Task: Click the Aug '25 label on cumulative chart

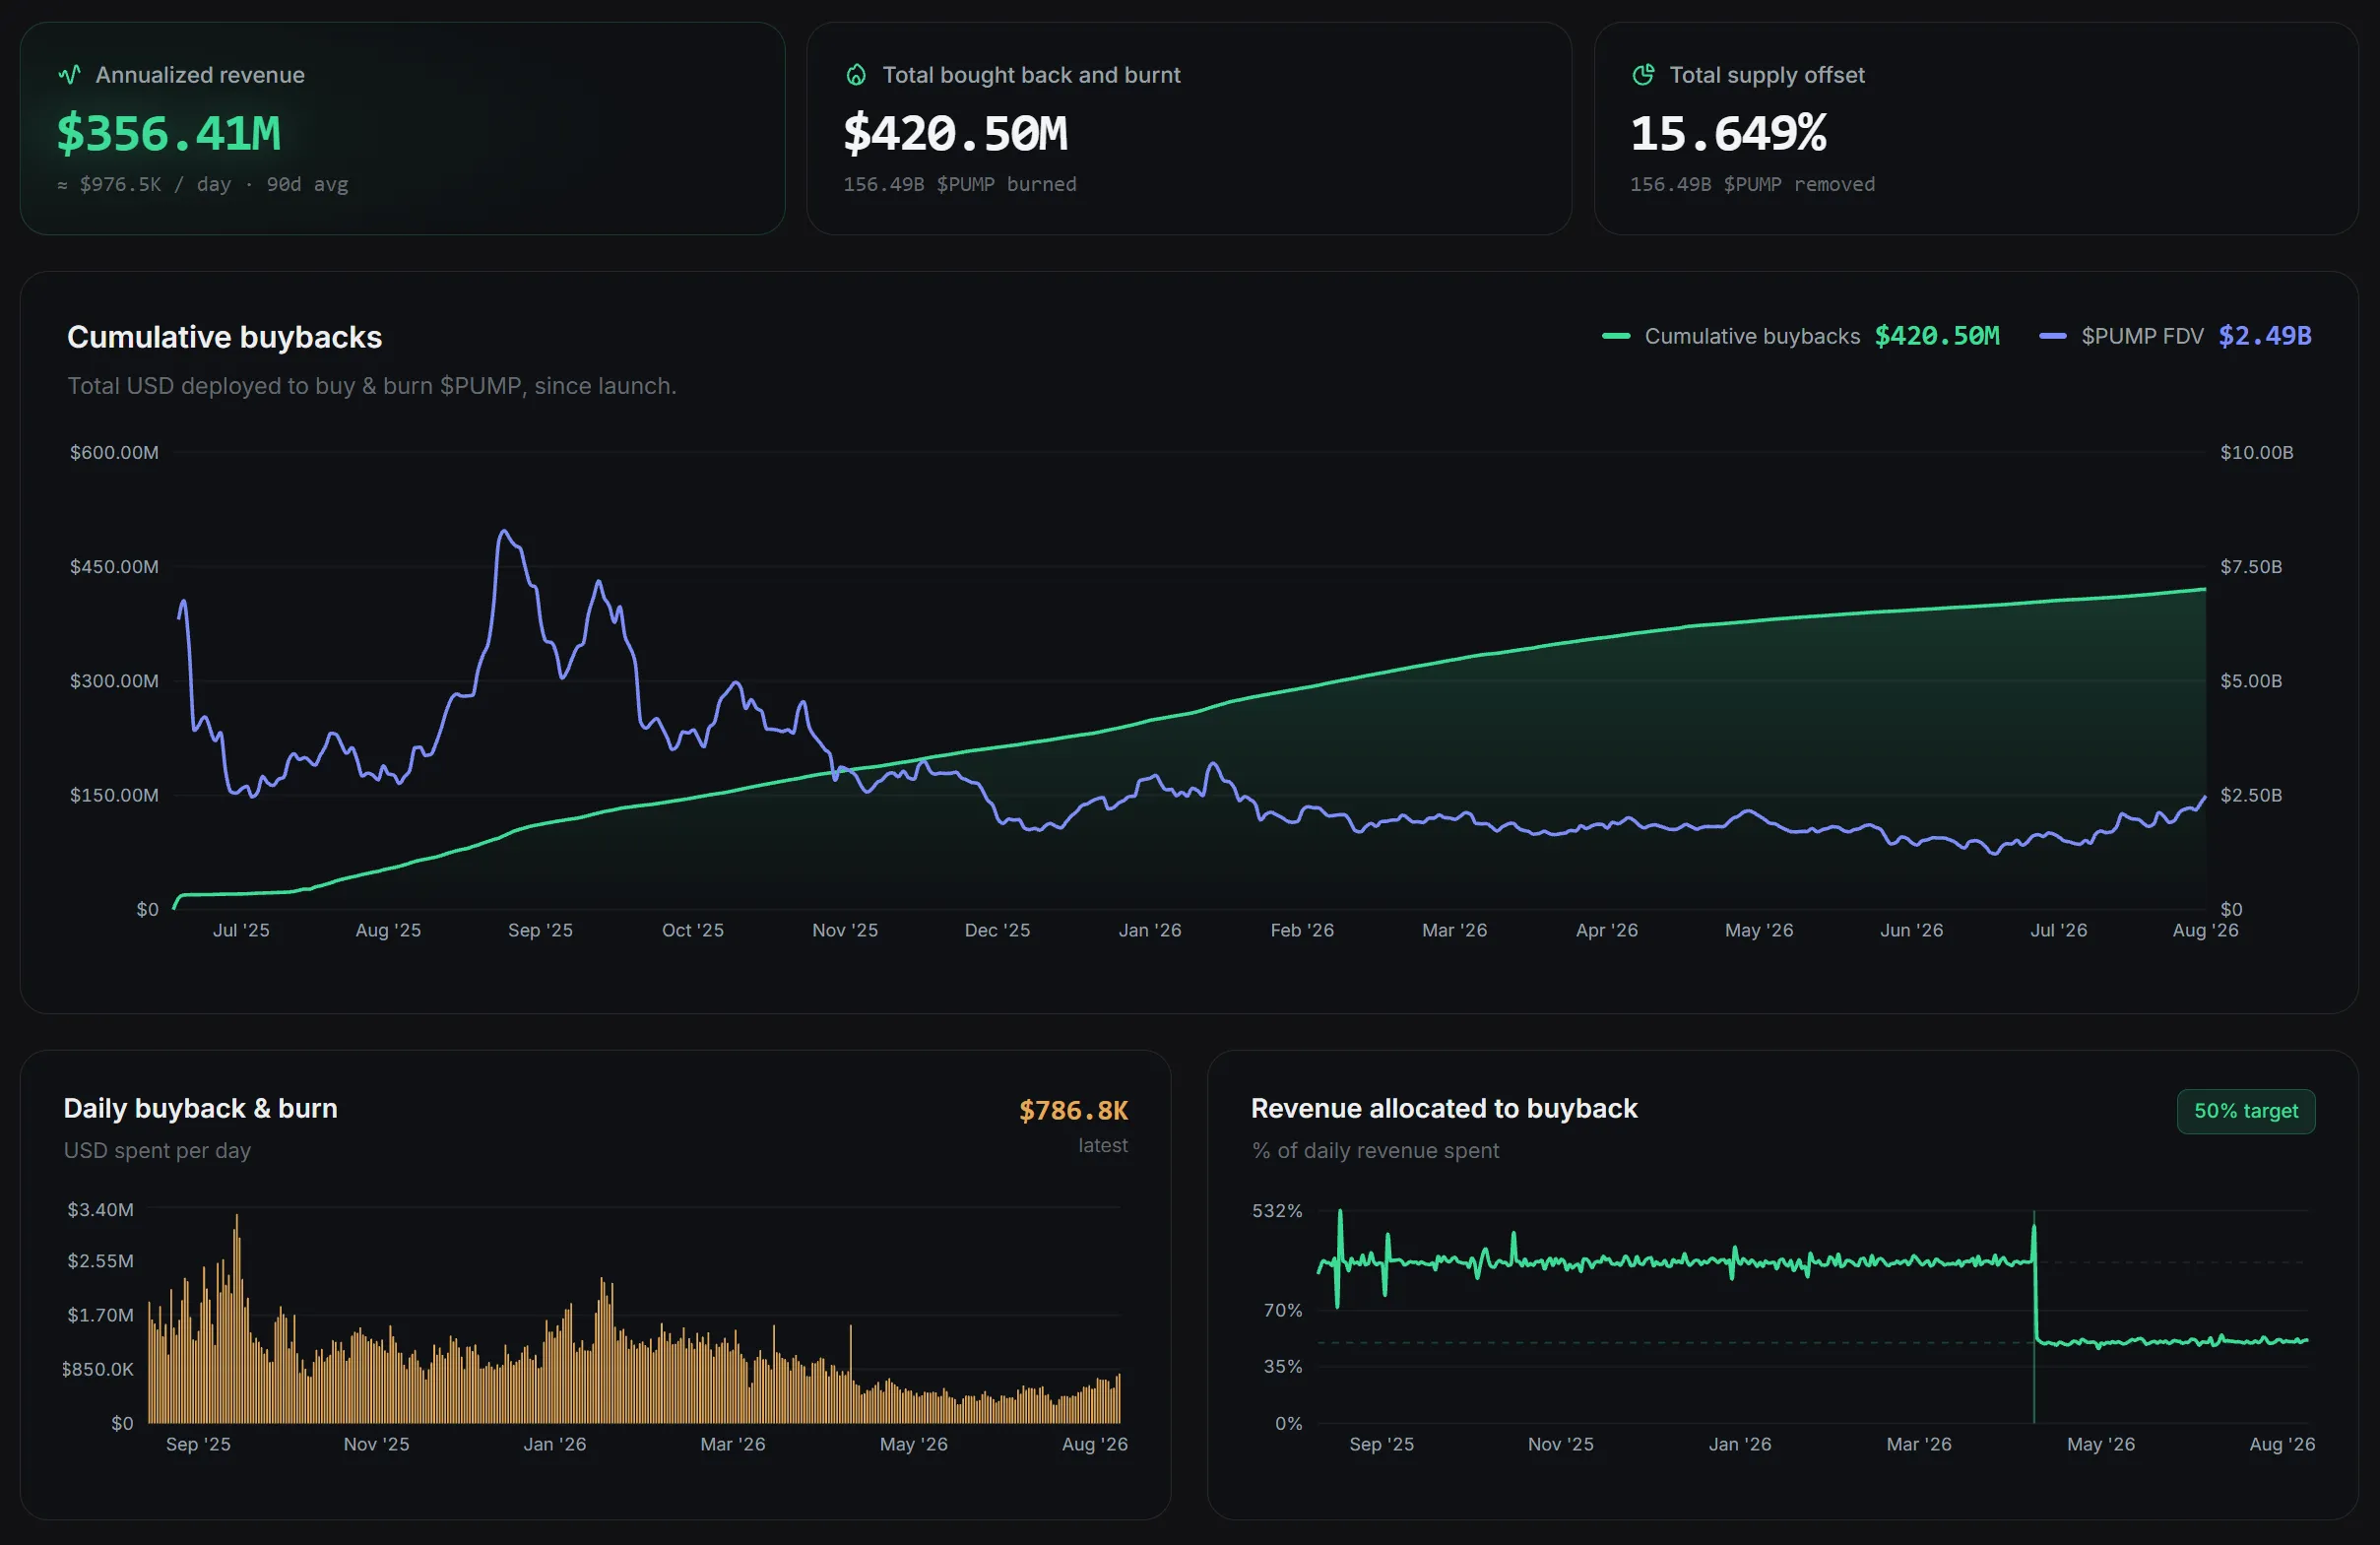Action: click(388, 930)
